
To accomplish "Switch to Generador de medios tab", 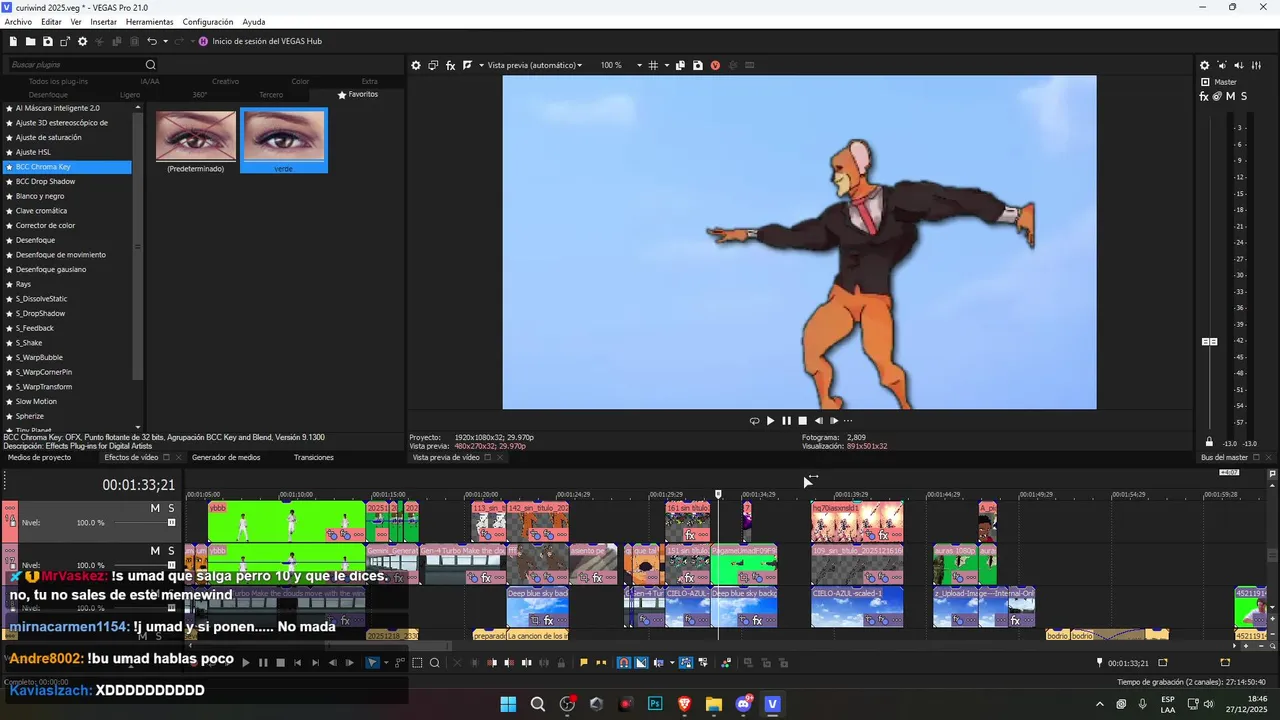I will coord(226,457).
